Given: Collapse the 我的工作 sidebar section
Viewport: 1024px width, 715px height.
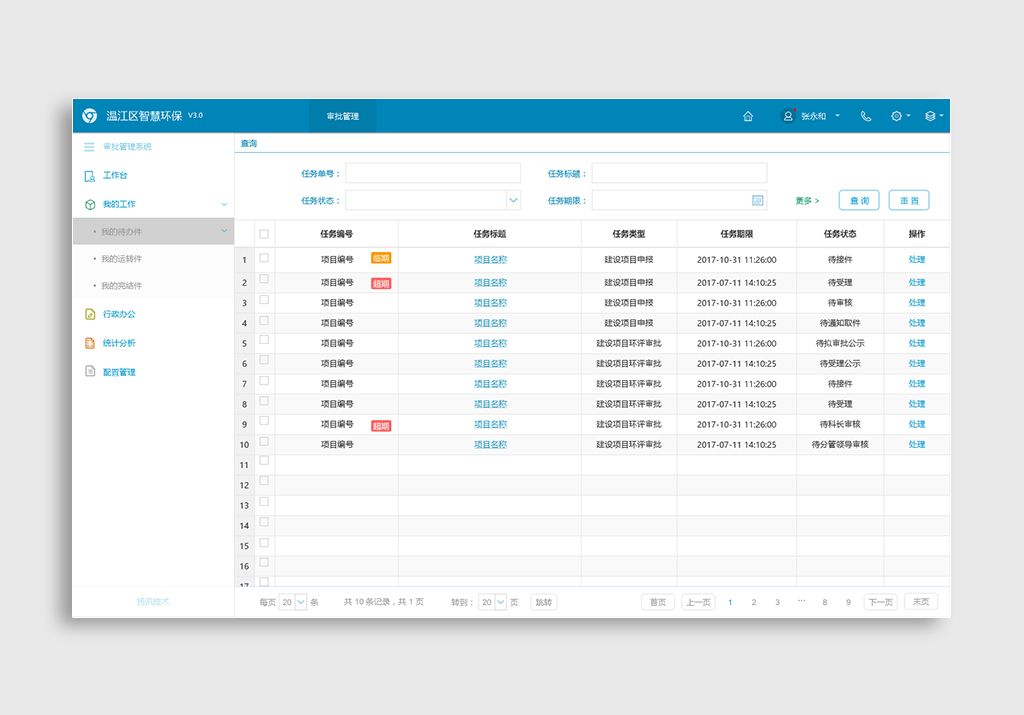Looking at the screenshot, I should 224,204.
